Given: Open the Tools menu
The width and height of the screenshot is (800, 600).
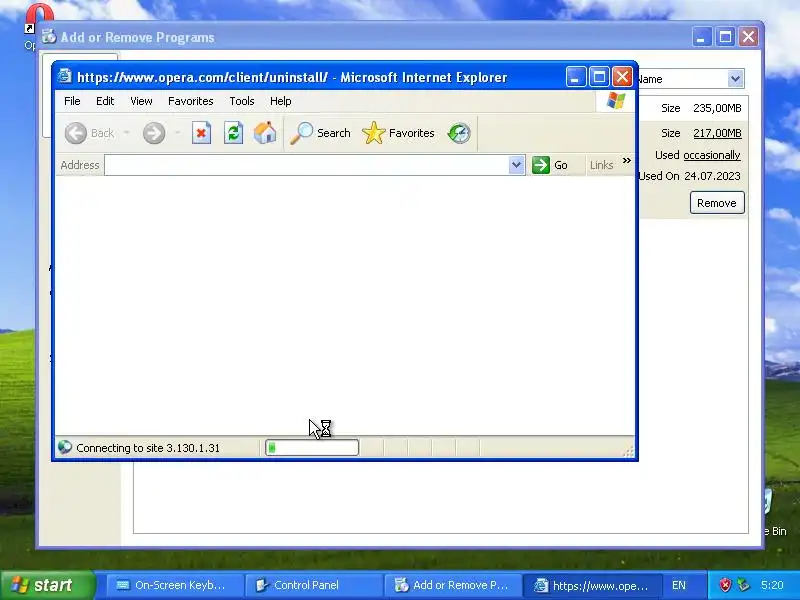Looking at the screenshot, I should pos(242,101).
